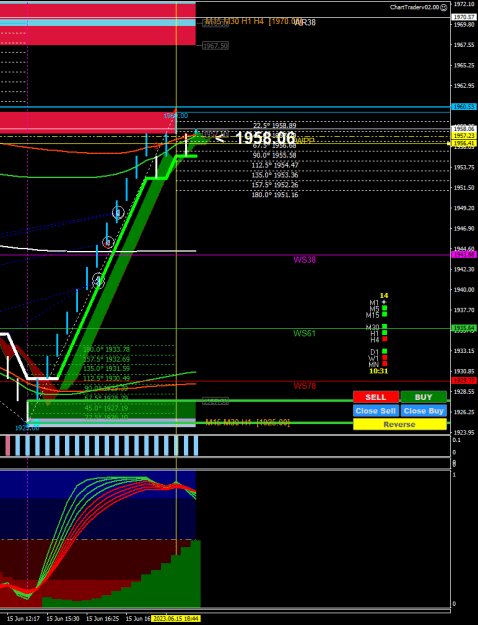Viewport: 478px width, 625px height.
Task: Click the M15 M30 H1 [1925.00] zone label
Action: (x=247, y=422)
